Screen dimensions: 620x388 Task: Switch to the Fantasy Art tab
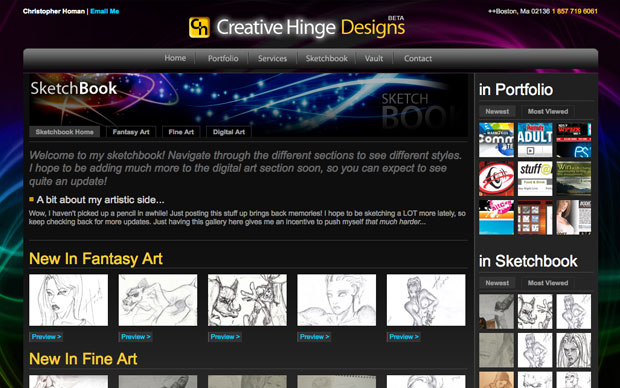131,132
